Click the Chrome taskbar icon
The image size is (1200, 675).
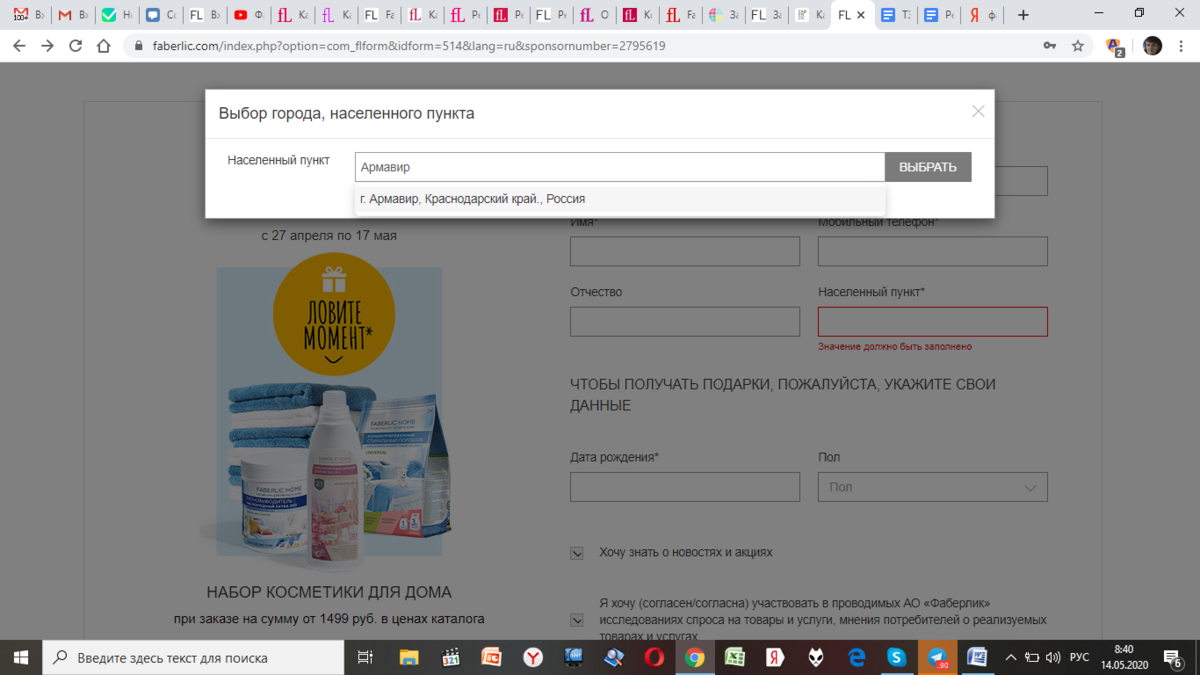[695, 657]
